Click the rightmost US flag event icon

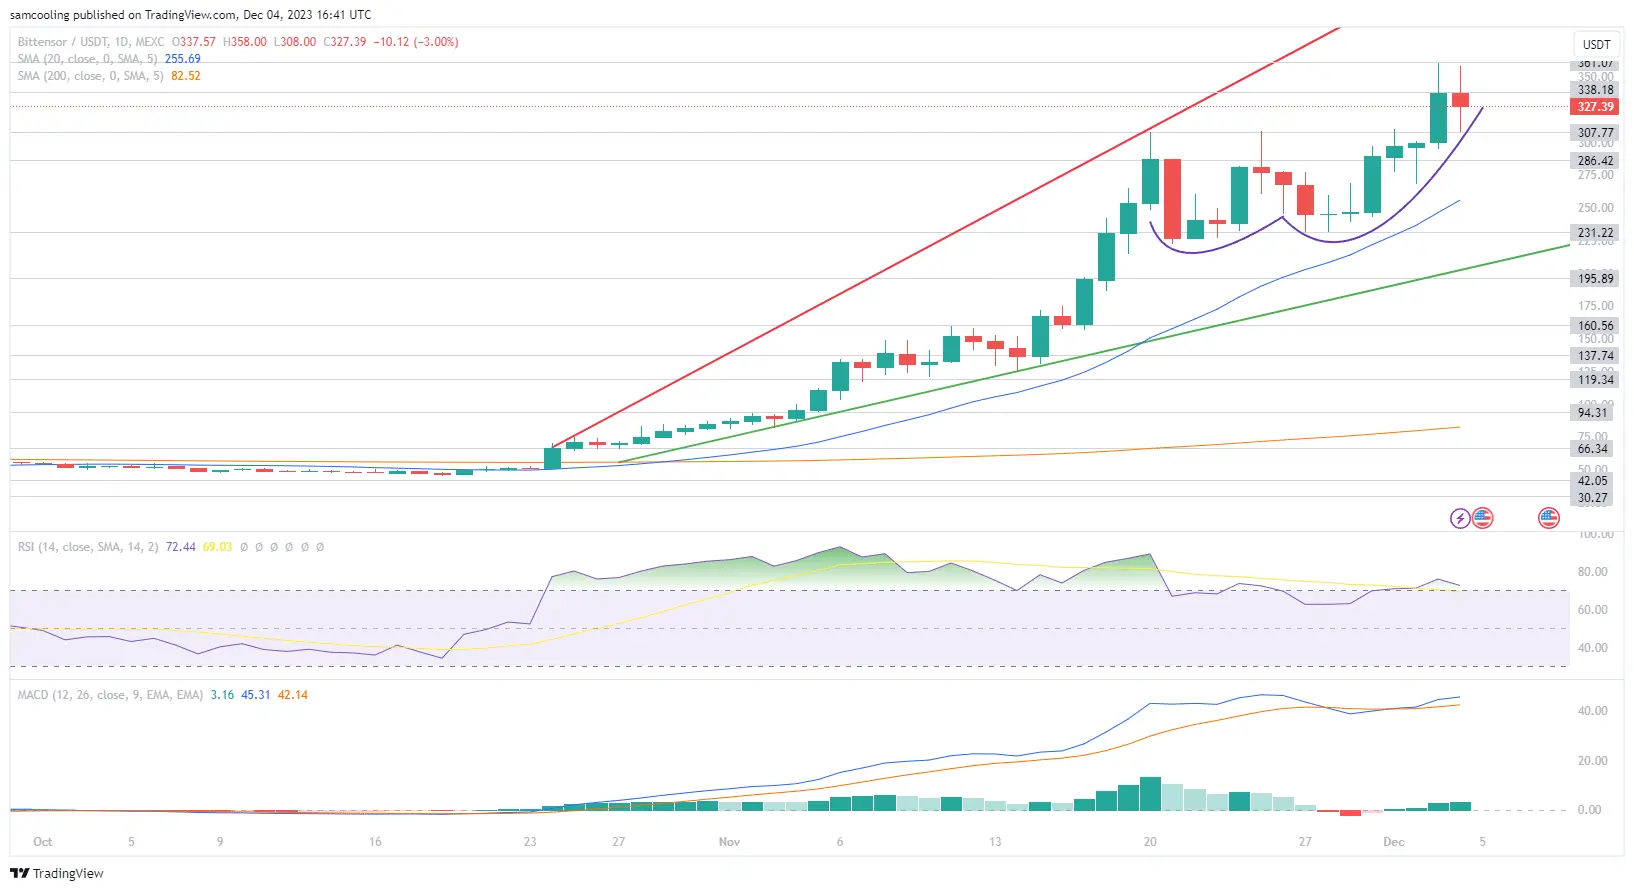coord(1549,518)
